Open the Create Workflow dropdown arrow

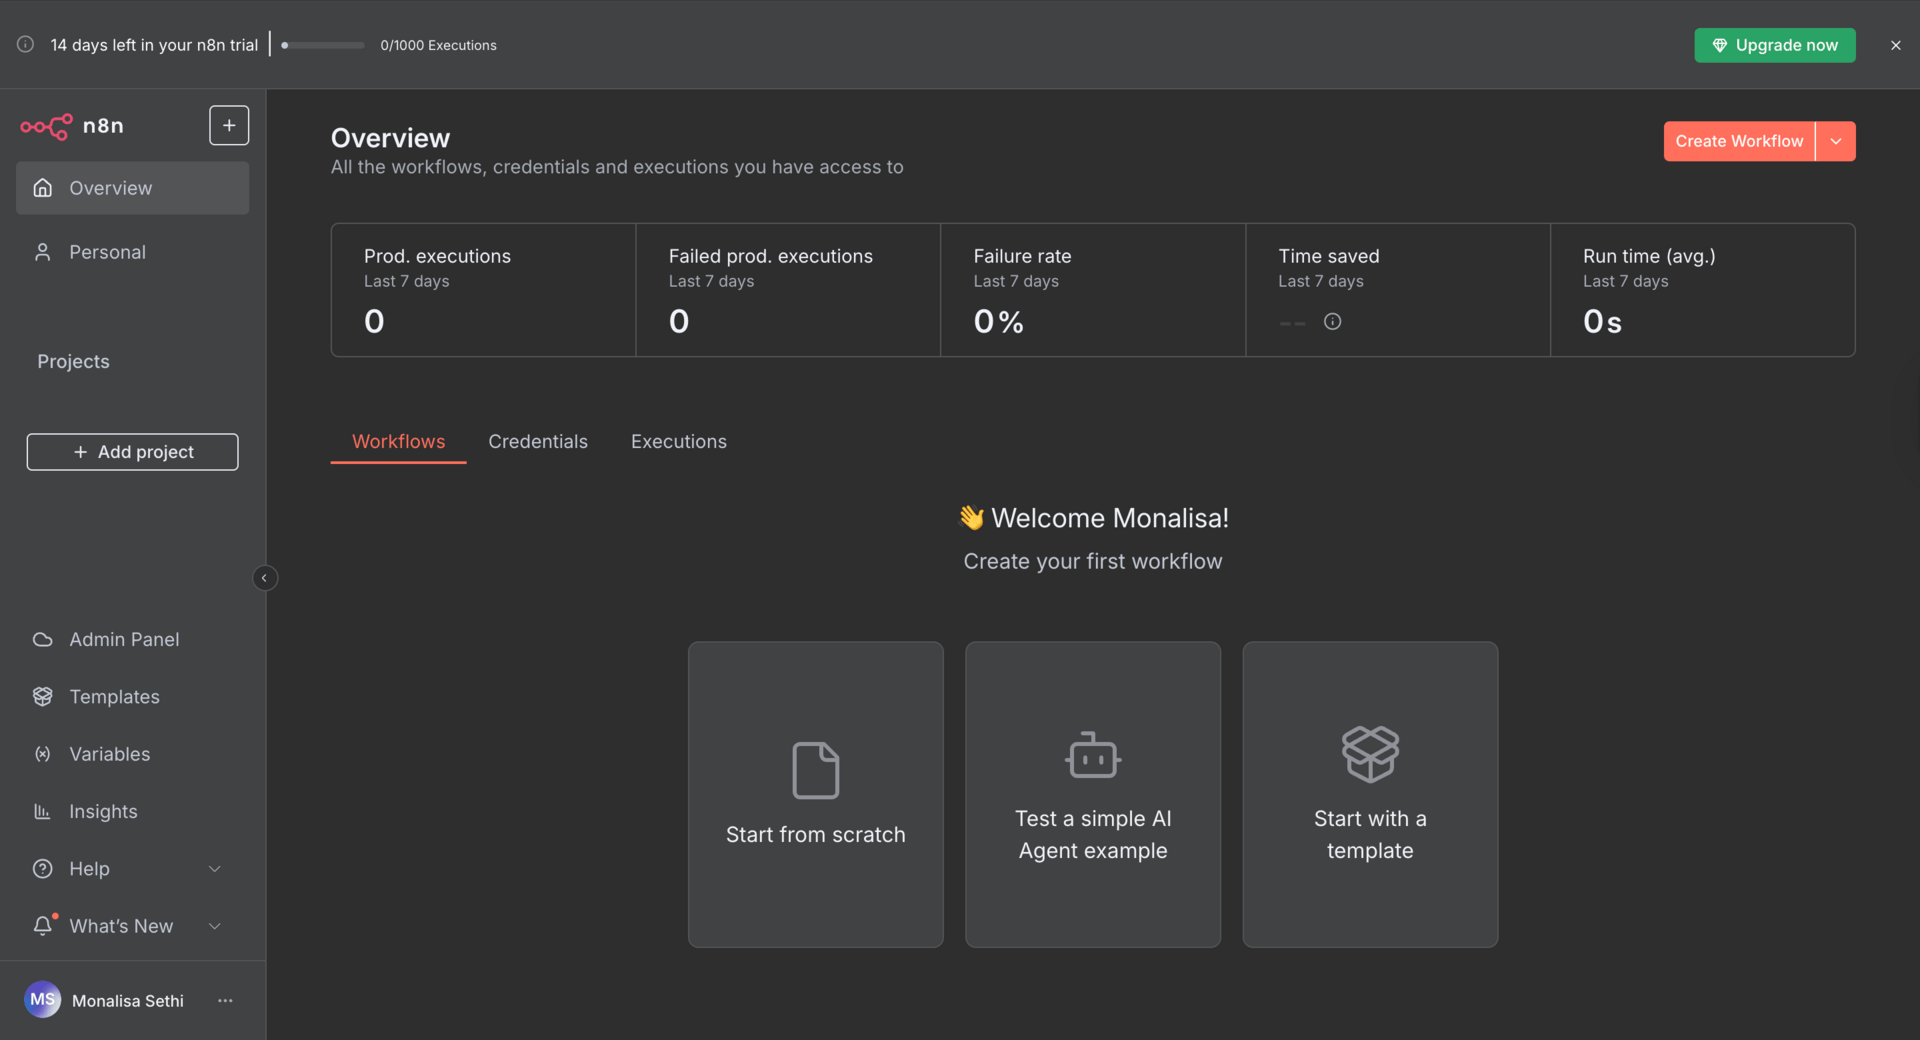1835,141
